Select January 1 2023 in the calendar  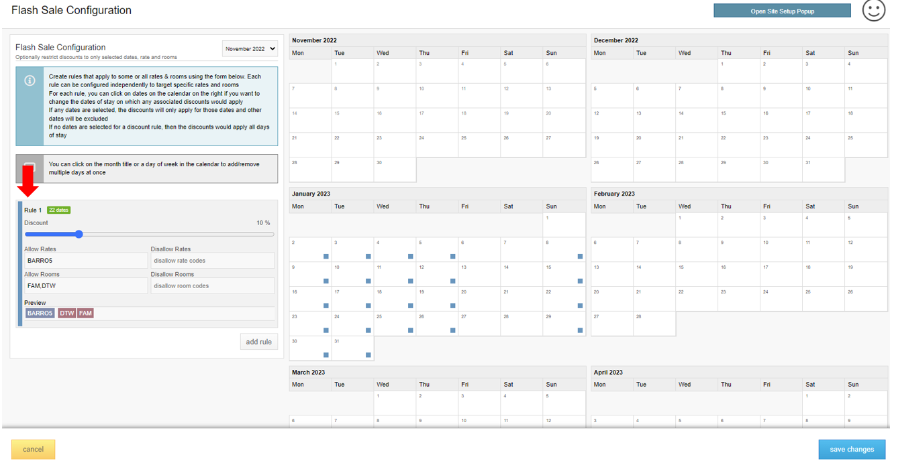pos(564,225)
